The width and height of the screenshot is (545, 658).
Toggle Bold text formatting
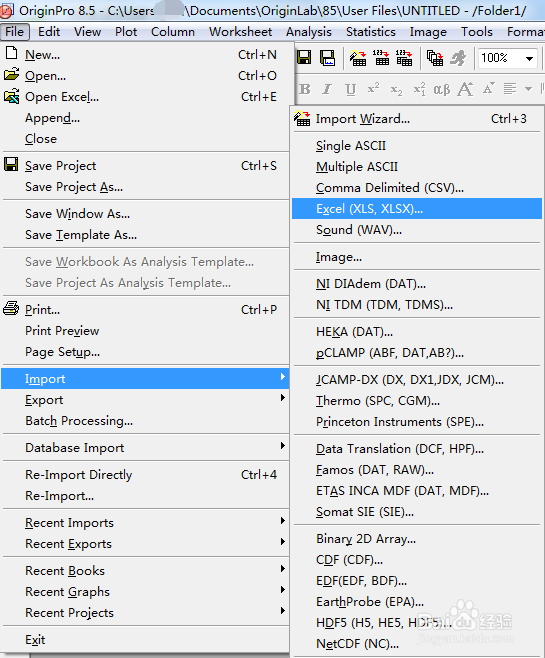click(305, 89)
